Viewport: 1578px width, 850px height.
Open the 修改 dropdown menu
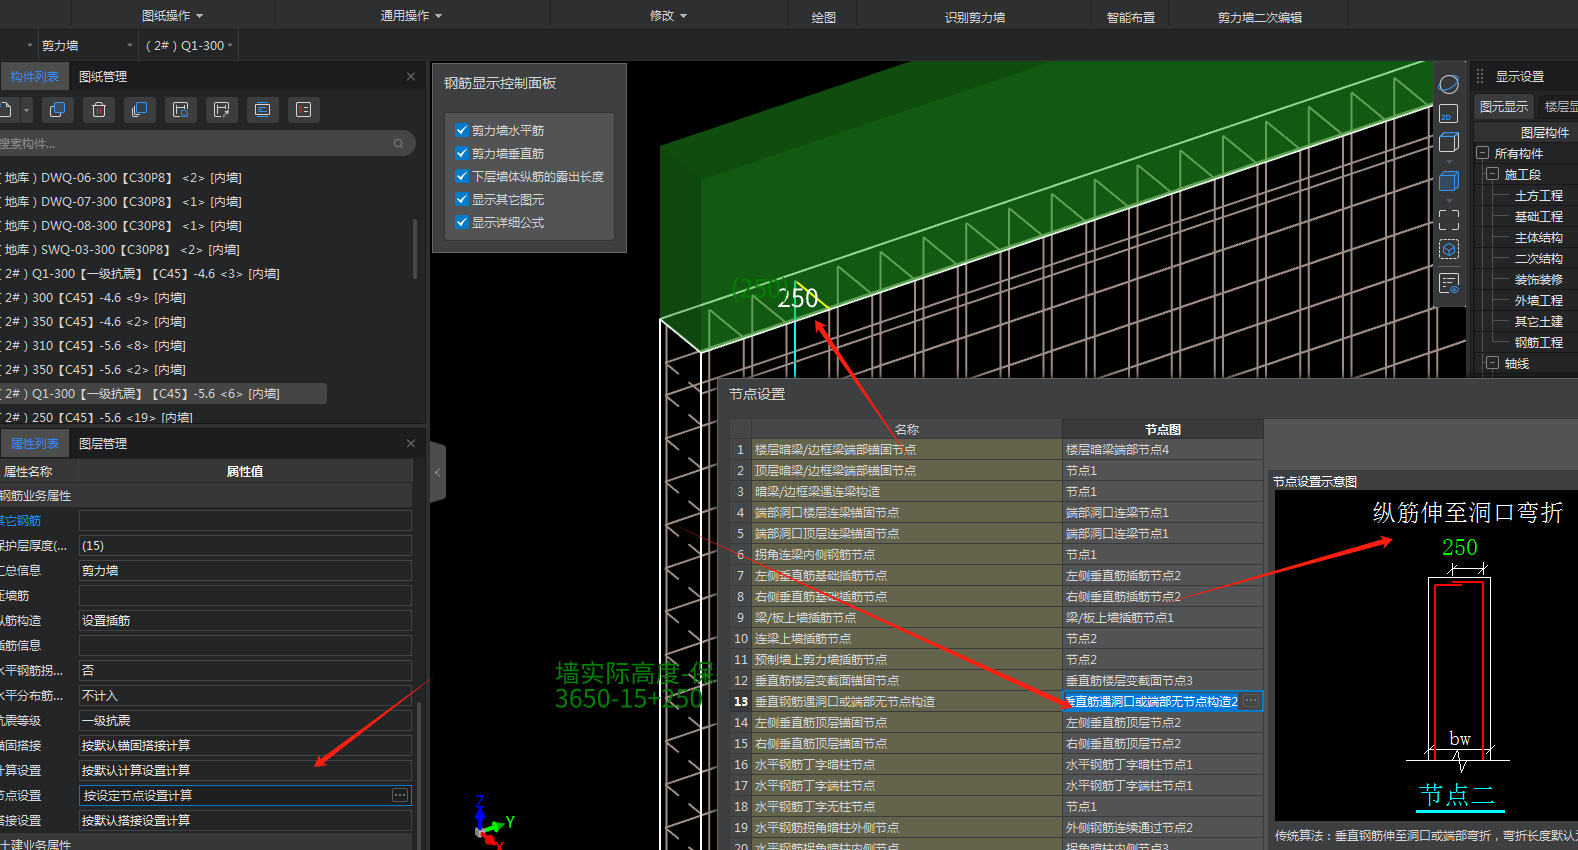(668, 16)
